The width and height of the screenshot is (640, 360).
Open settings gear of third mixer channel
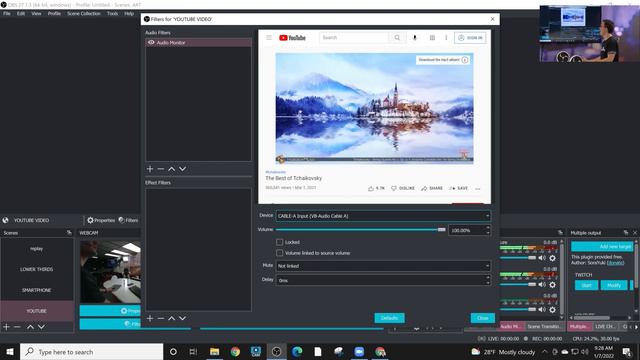tap(552, 309)
